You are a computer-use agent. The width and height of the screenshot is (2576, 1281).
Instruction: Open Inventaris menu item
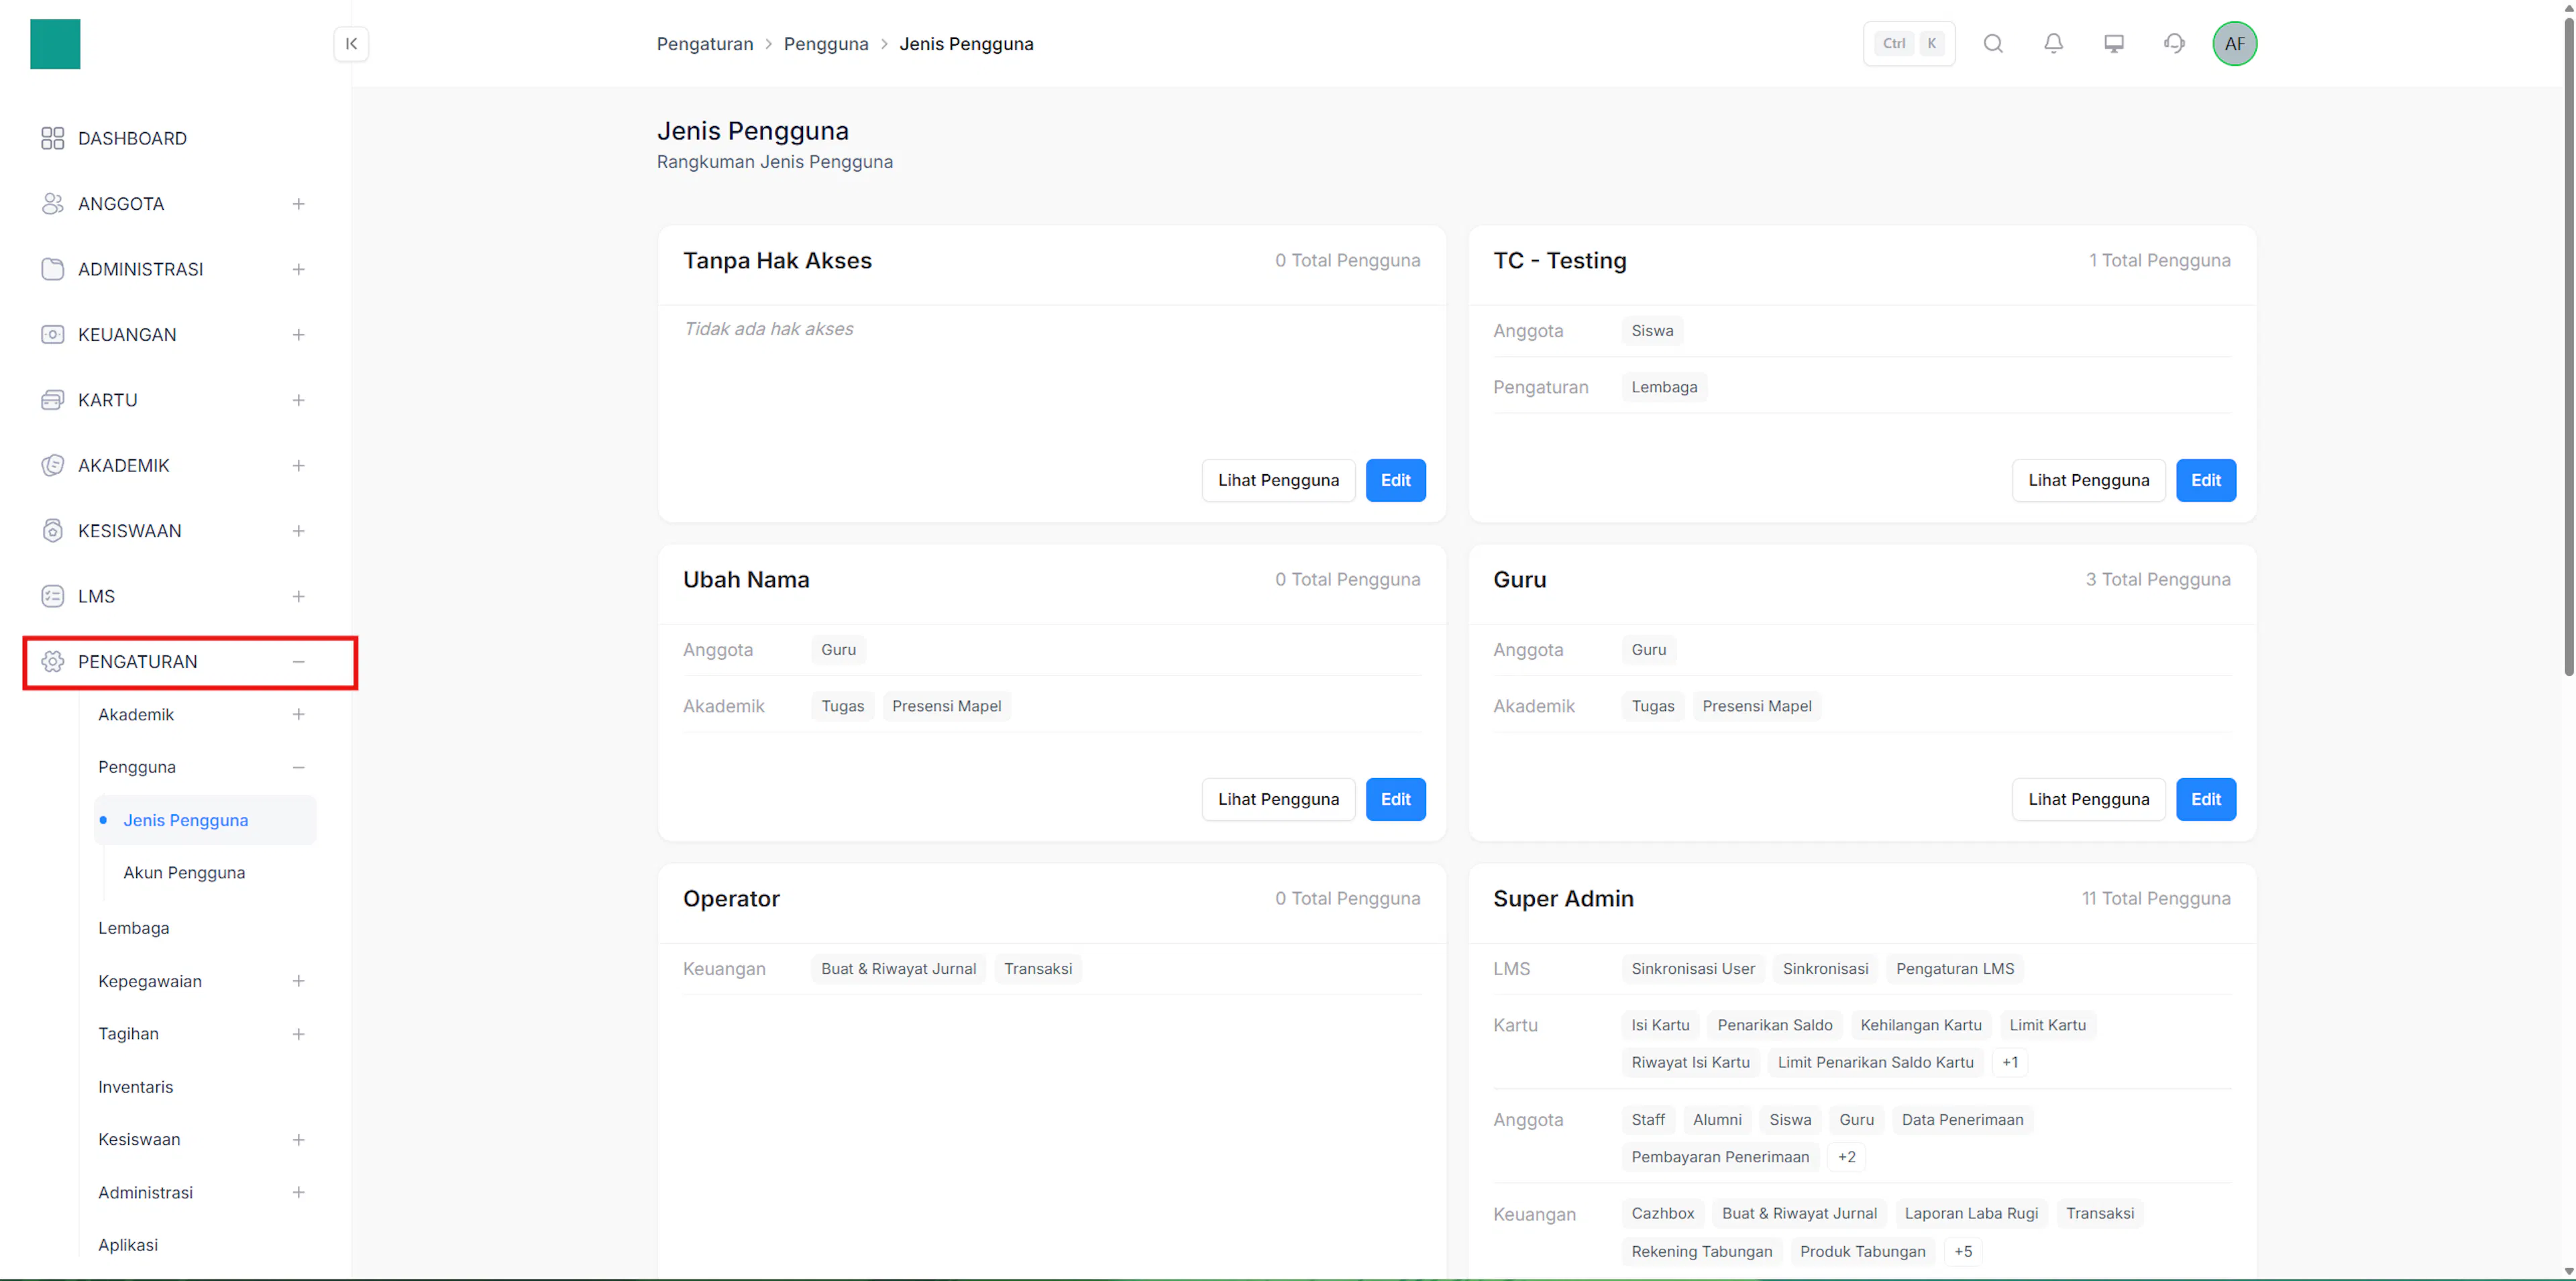coord(136,1087)
